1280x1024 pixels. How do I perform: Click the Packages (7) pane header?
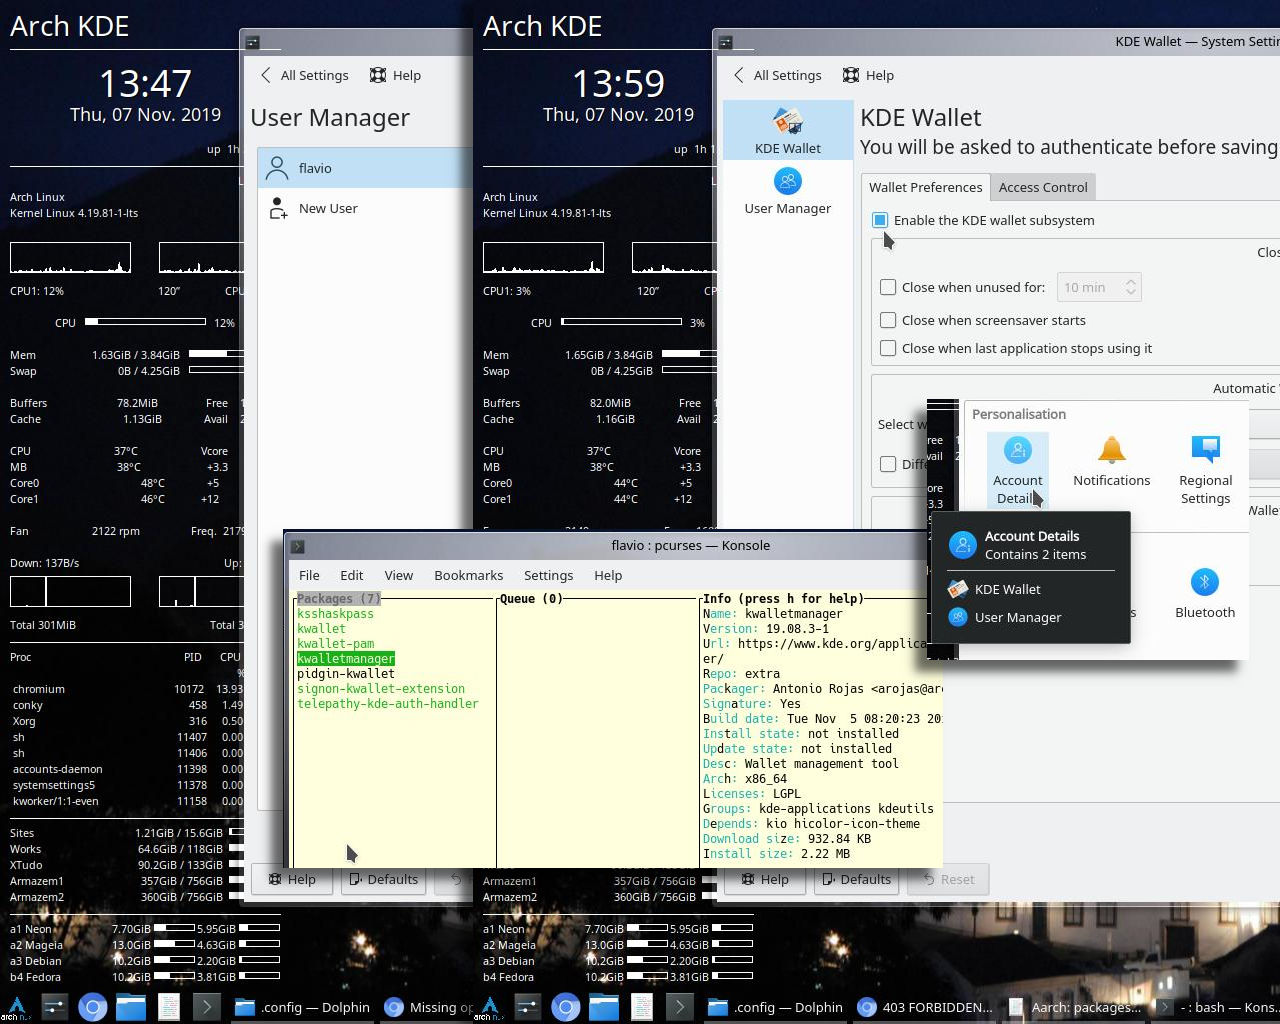tap(339, 599)
